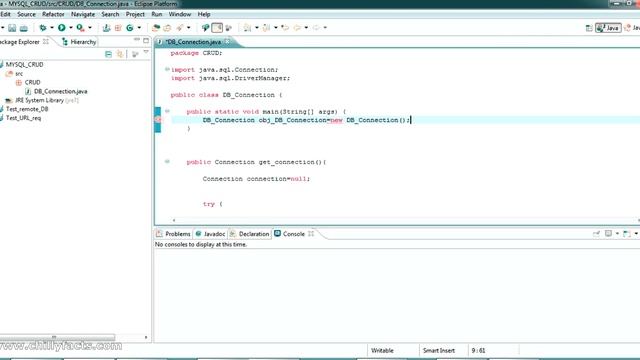This screenshot has width=640, height=360.
Task: Open the Source menu
Action: (x=27, y=14)
